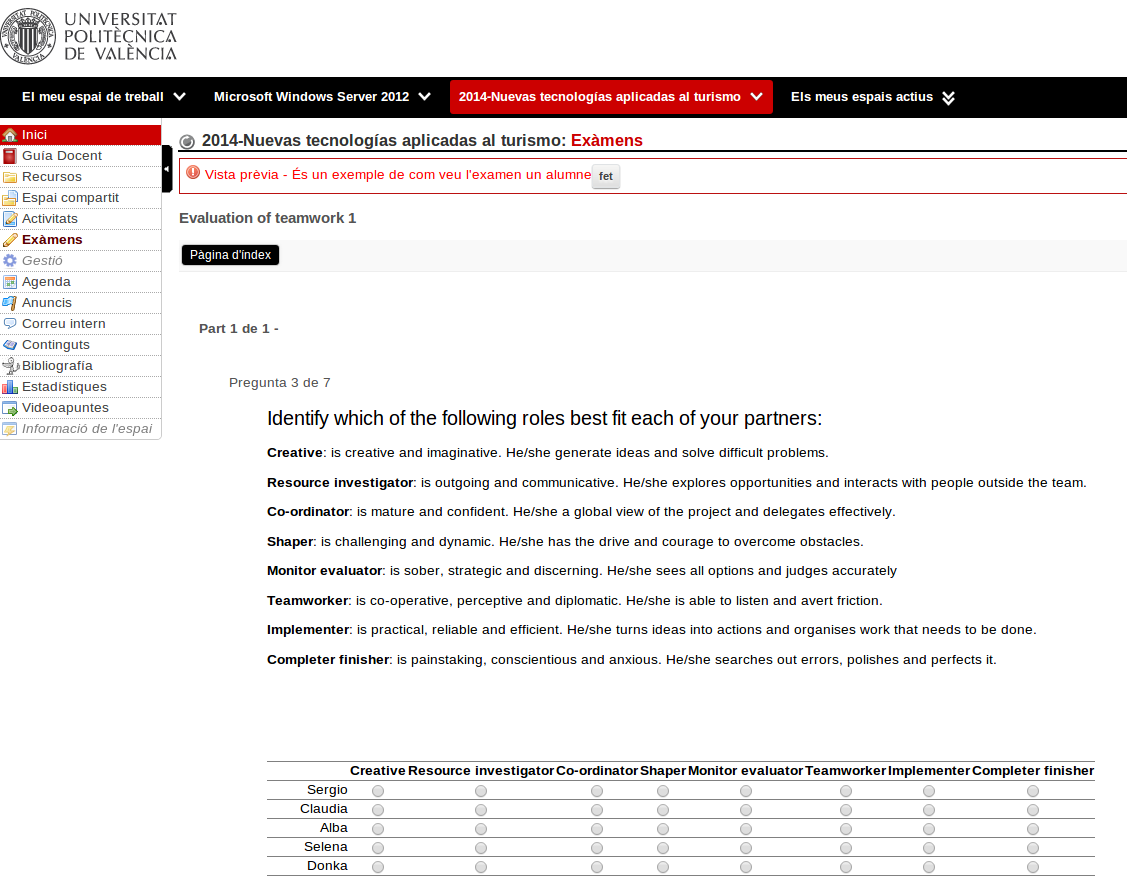Choose Teamworker for Alba

coord(846,829)
